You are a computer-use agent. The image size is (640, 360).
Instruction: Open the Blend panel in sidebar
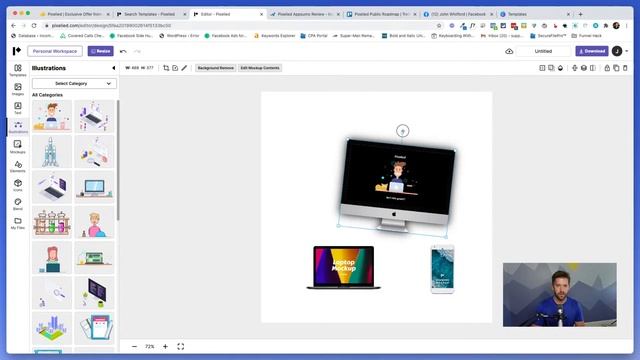click(18, 204)
